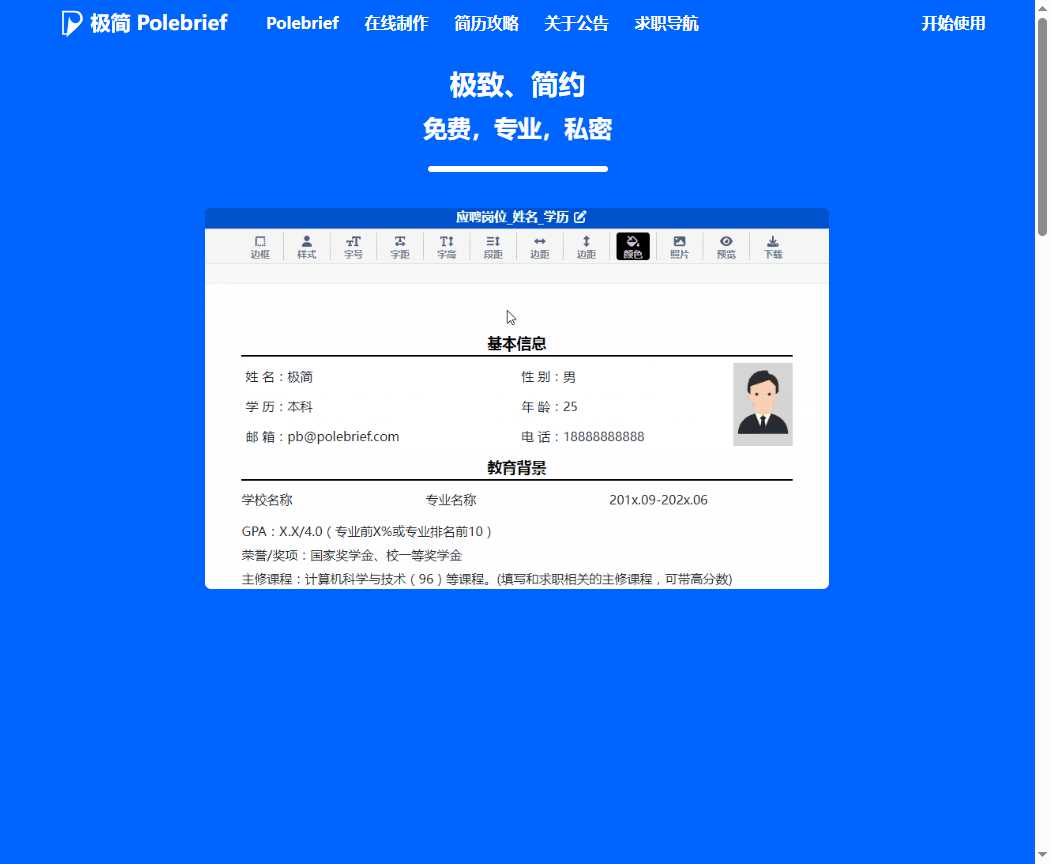Image resolution: width=1050 pixels, height=864 pixels.
Task: Open the 段距 paragraph spacing tool
Action: pyautogui.click(x=492, y=246)
